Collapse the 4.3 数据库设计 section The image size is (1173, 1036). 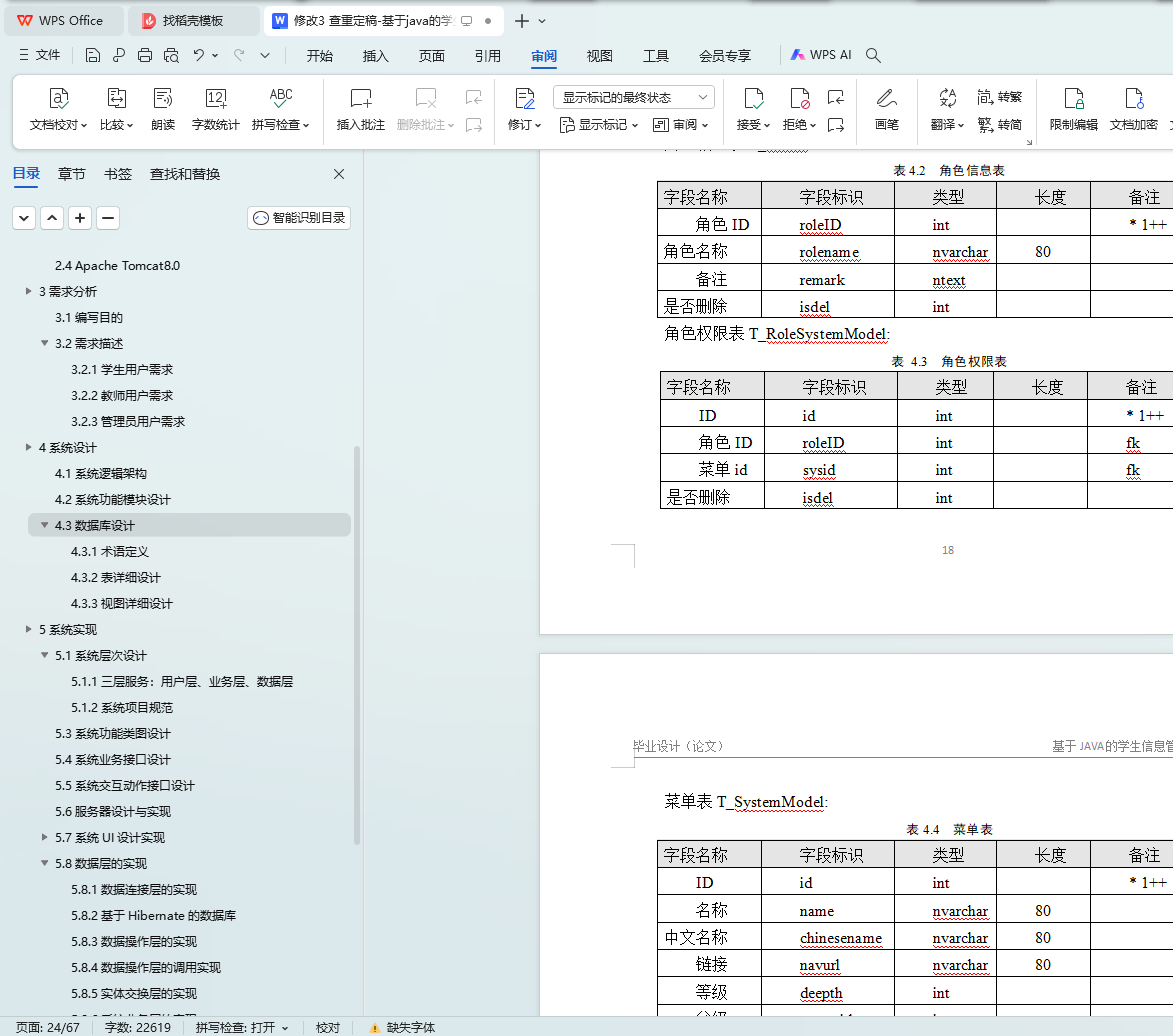pyautogui.click(x=44, y=525)
